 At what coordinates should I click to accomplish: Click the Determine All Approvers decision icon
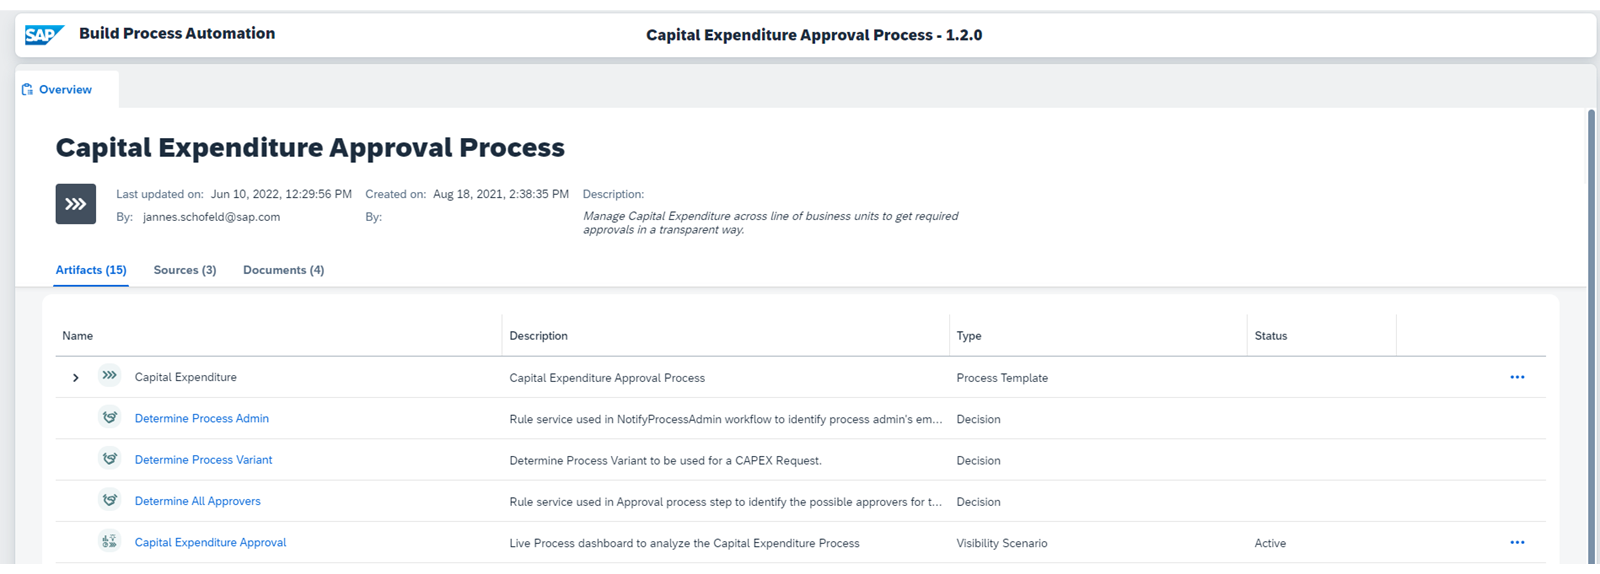coord(110,500)
